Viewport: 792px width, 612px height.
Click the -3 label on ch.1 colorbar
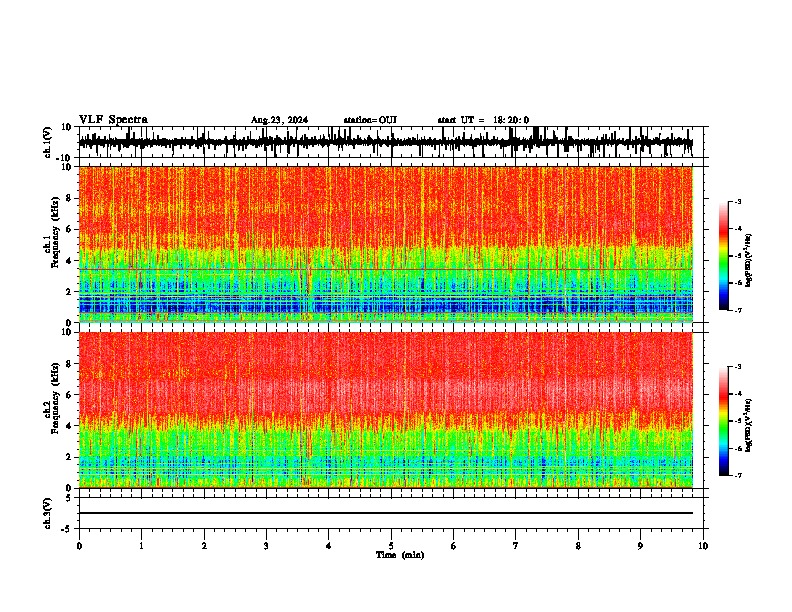tap(737, 201)
